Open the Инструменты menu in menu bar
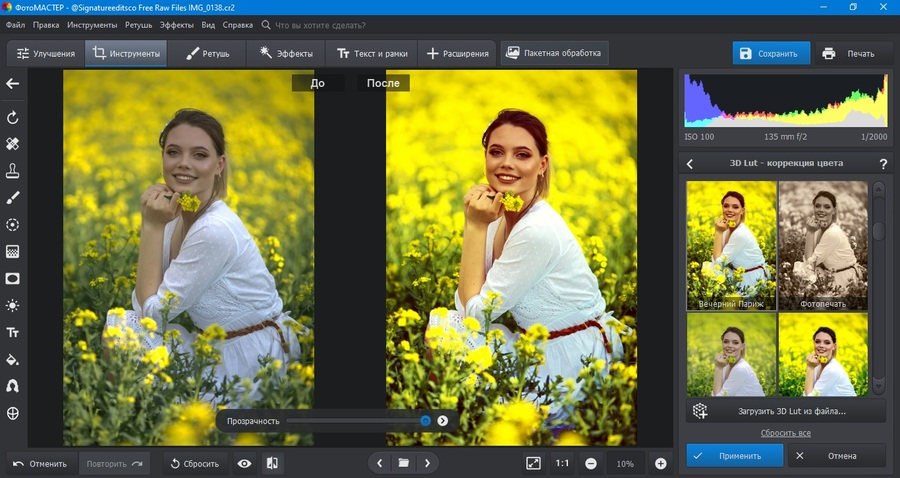This screenshot has width=900, height=478. tap(92, 25)
